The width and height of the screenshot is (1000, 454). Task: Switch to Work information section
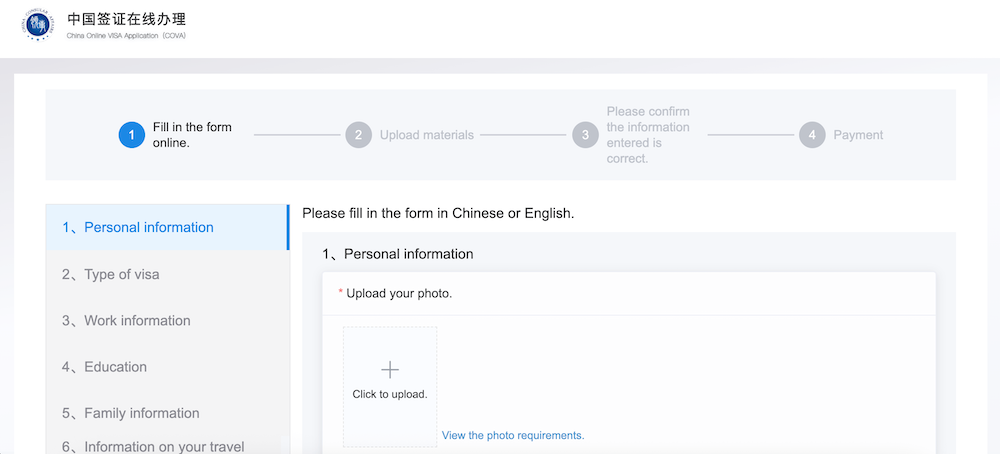coord(137,320)
